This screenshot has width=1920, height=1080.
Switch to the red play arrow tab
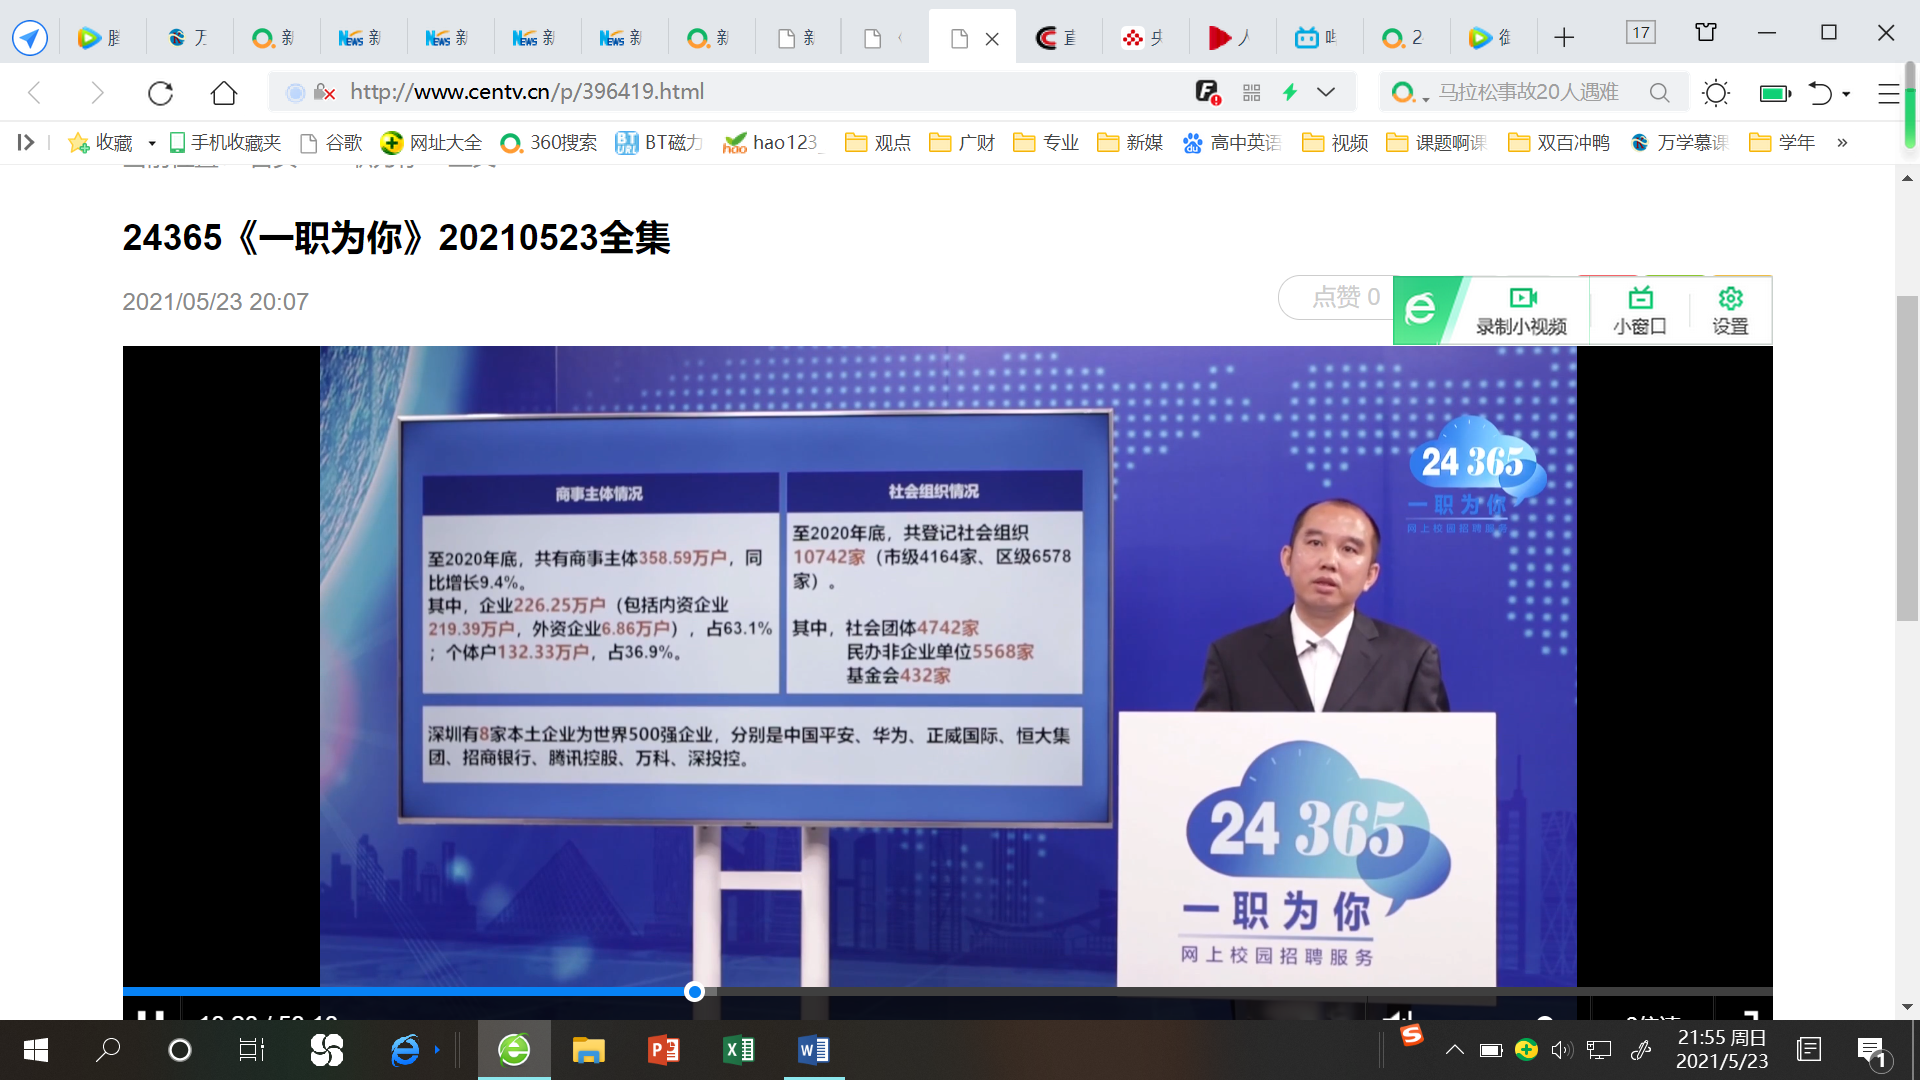click(1231, 38)
